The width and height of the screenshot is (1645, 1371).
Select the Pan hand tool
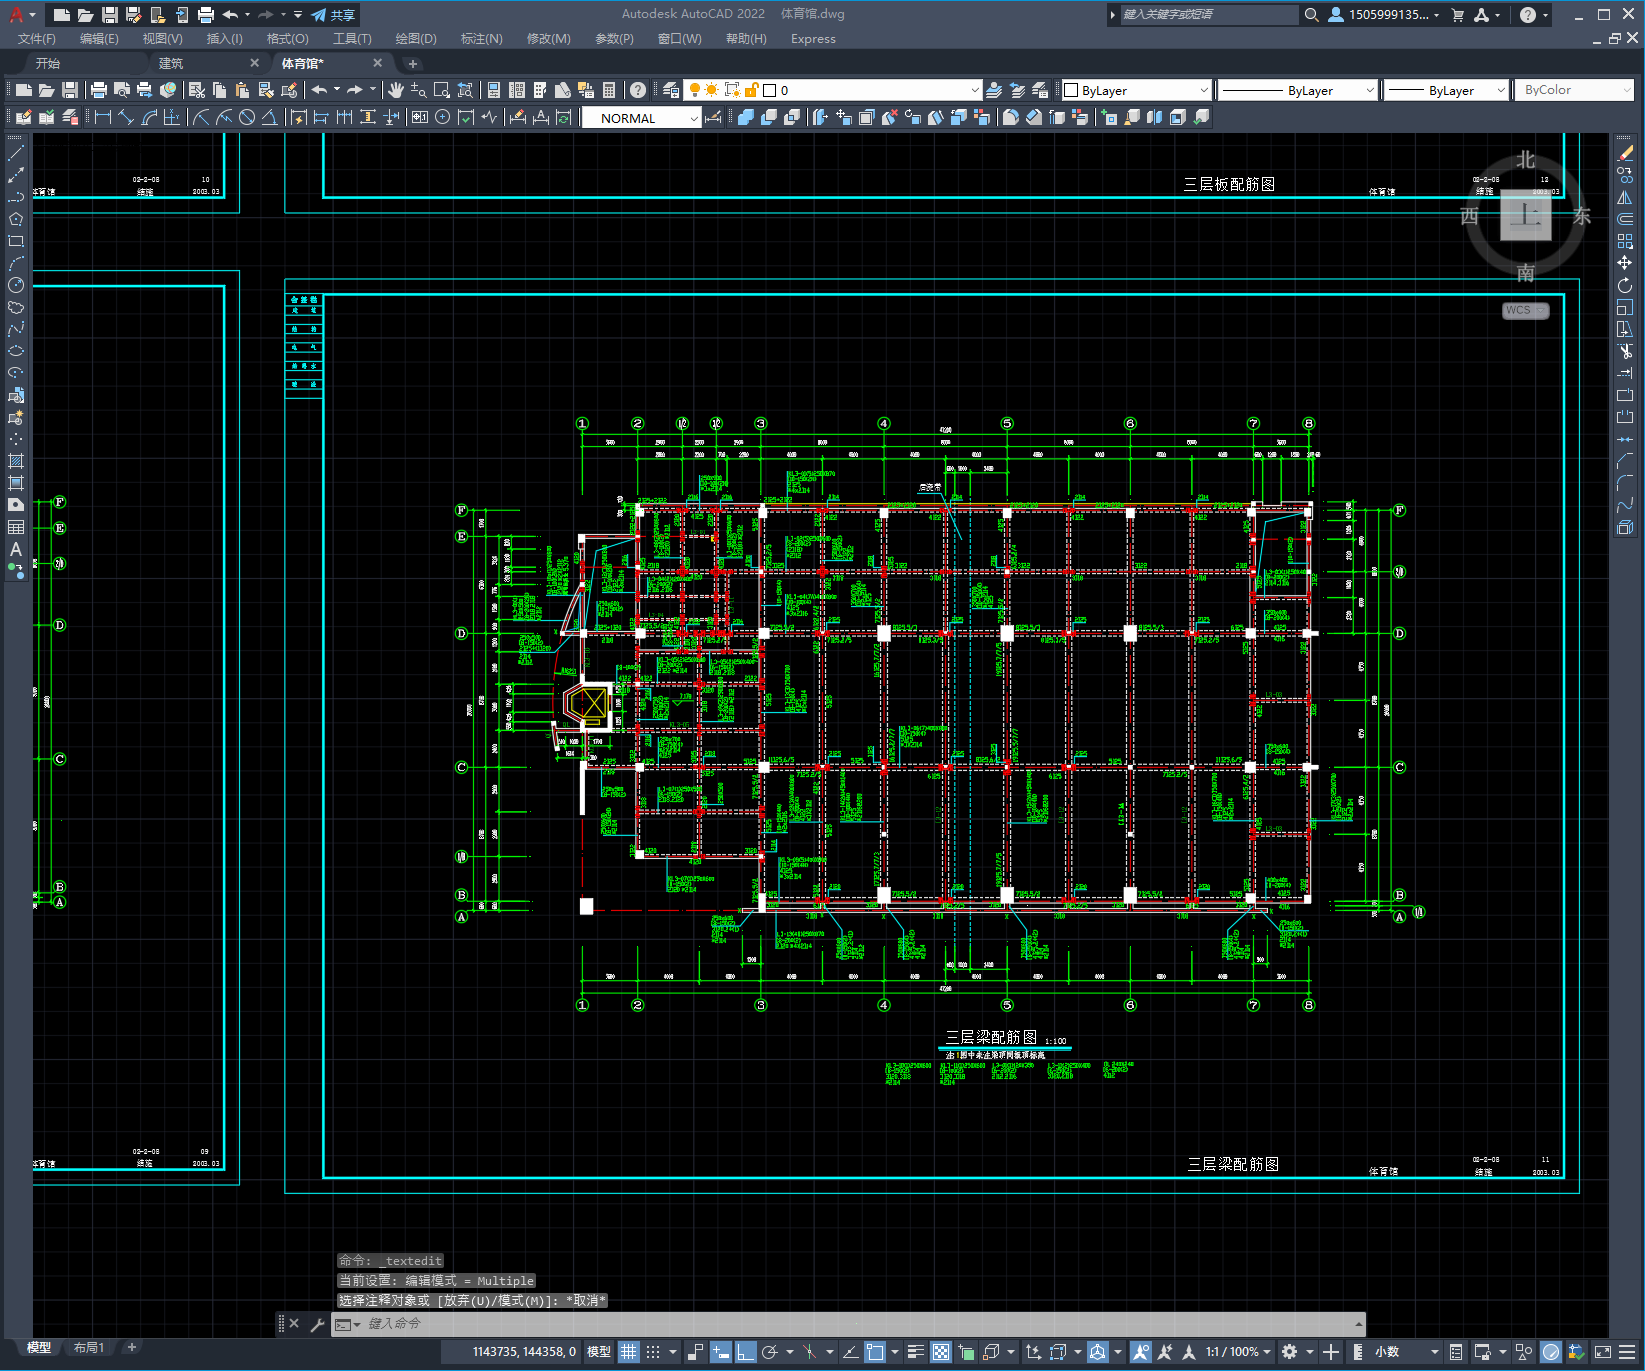tap(396, 90)
